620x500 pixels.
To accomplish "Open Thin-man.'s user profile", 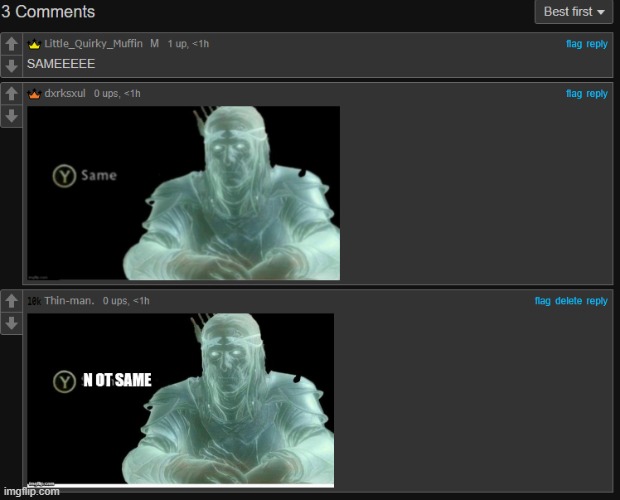I will [70, 301].
